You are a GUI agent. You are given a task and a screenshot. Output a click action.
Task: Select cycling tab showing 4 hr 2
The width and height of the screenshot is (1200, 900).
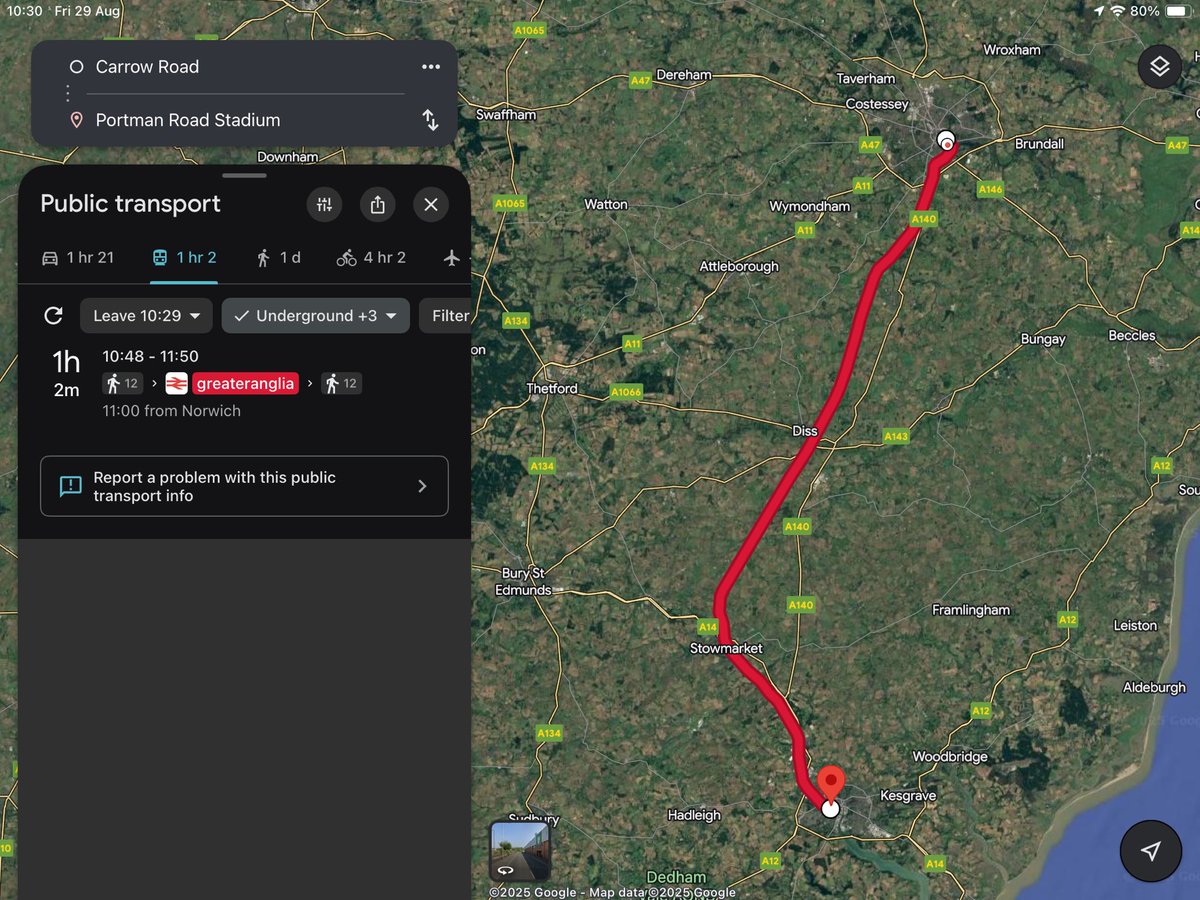pos(371,258)
